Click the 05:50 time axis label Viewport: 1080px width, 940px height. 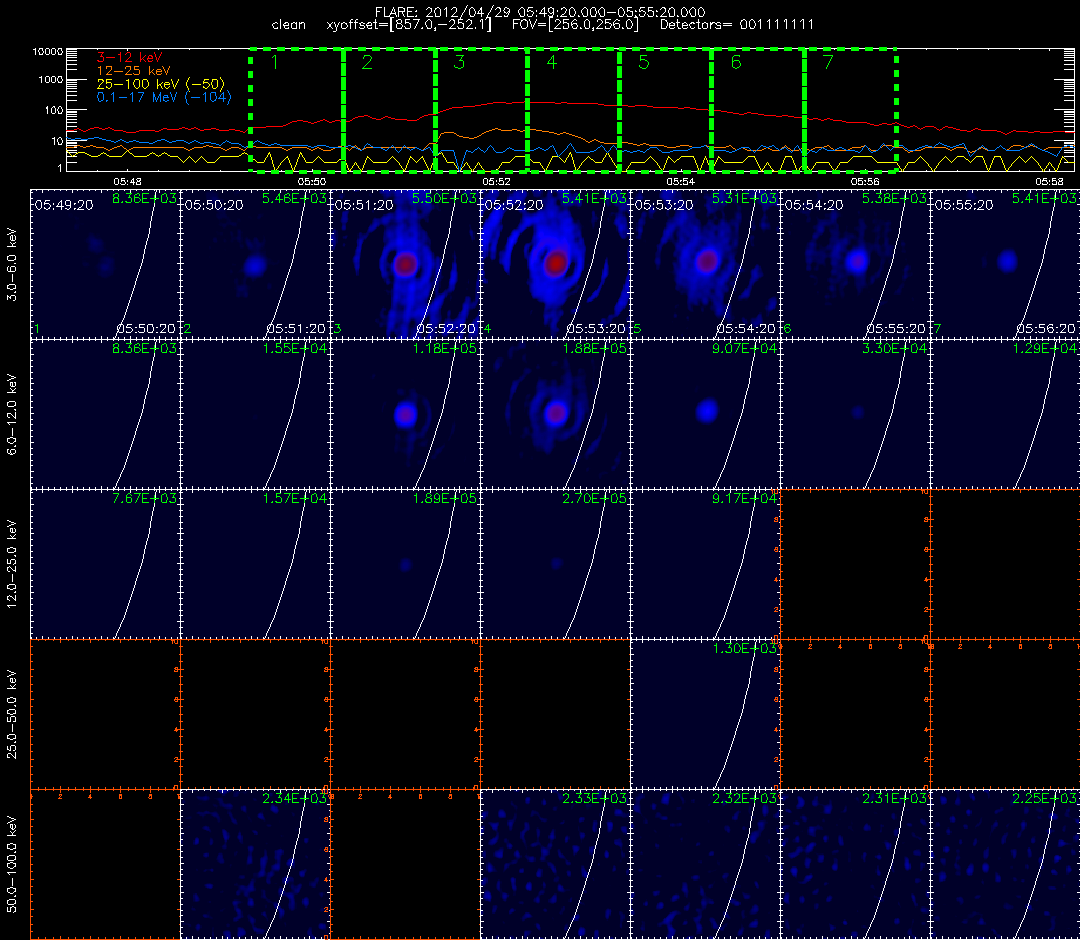point(311,181)
